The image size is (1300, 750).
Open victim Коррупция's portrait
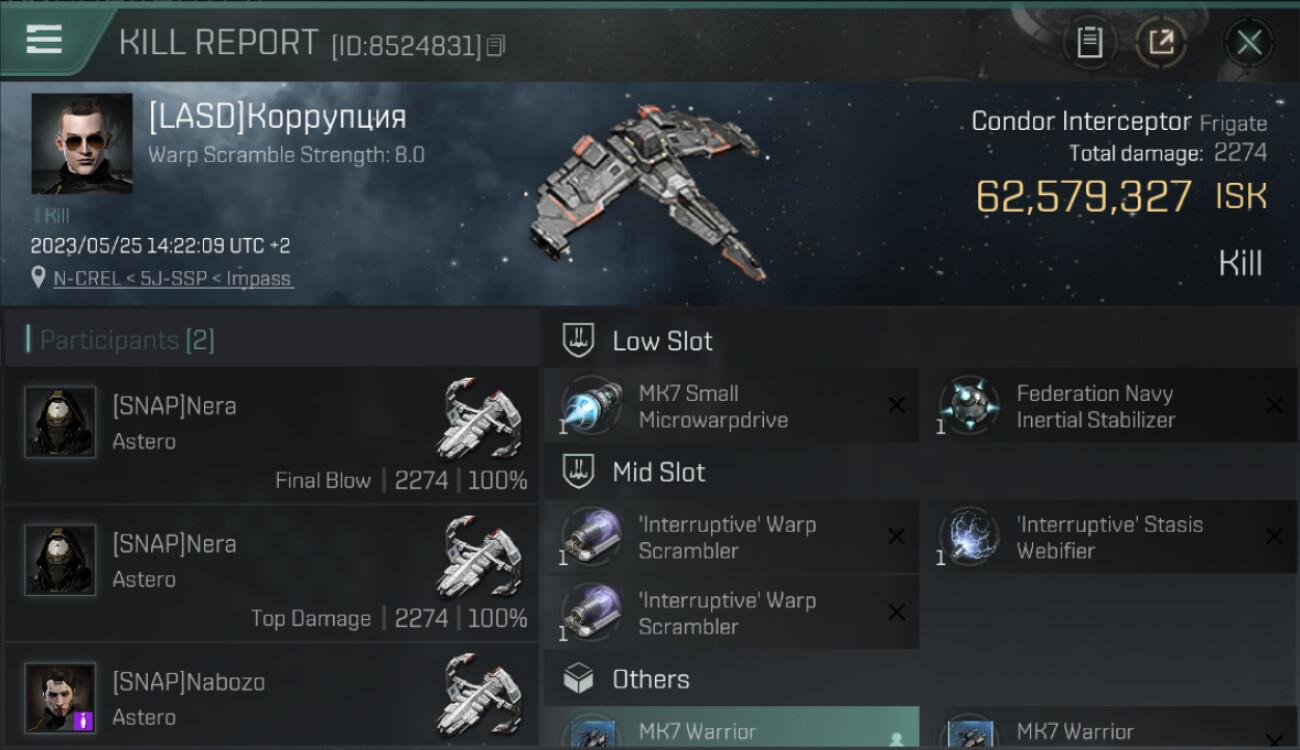(x=82, y=144)
